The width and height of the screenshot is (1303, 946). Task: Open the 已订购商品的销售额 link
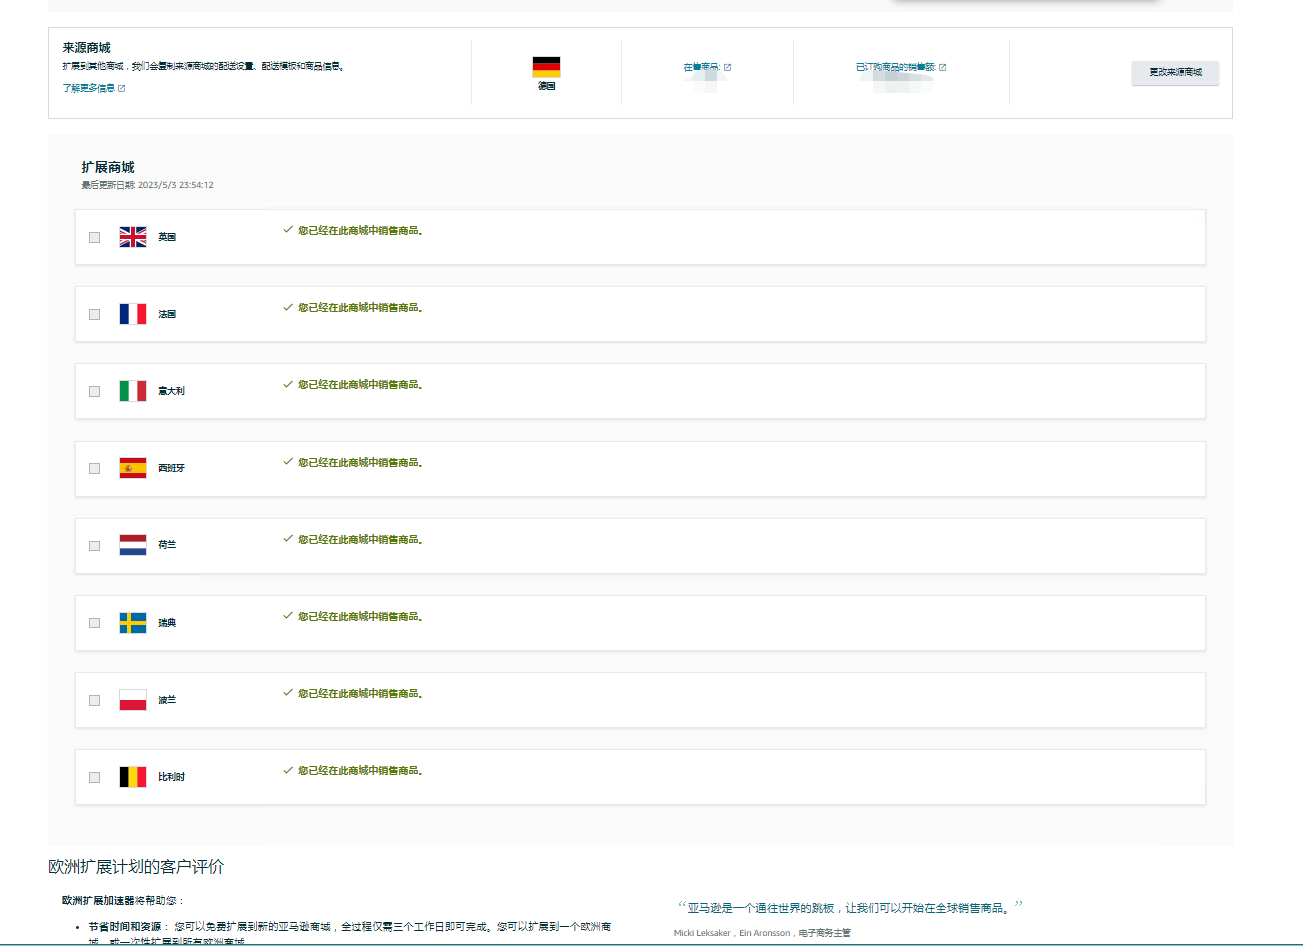tap(896, 67)
